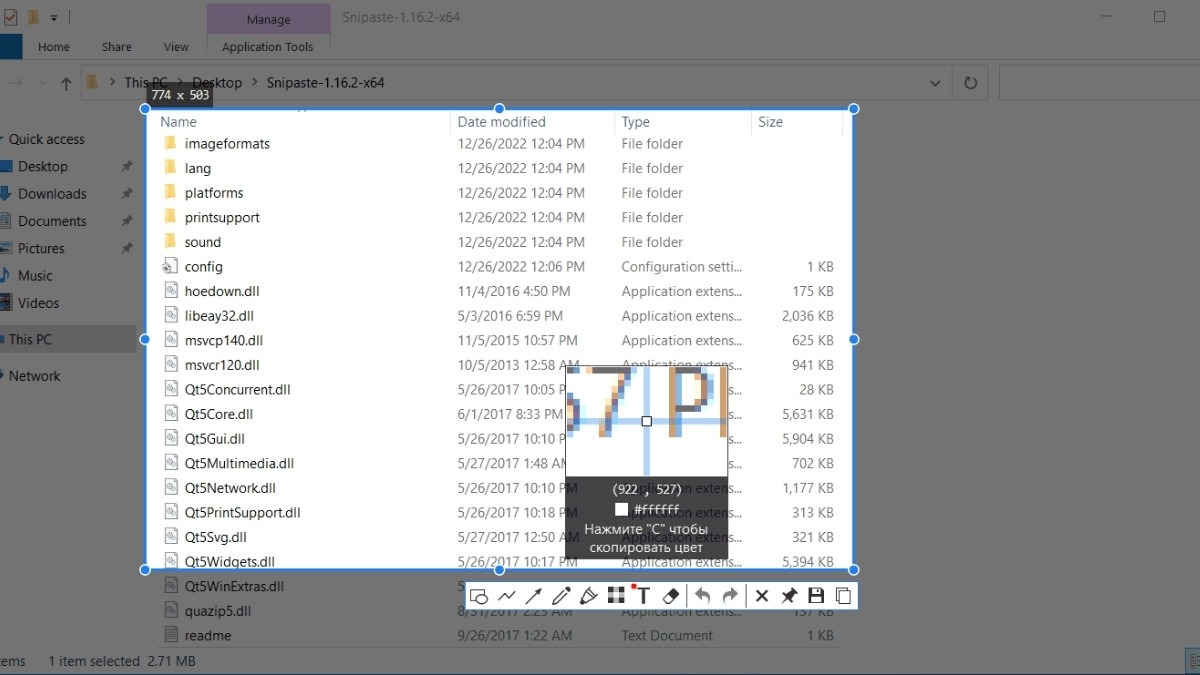This screenshot has width=1200, height=675.
Task: Copy the snip to clipboard
Action: (x=843, y=596)
